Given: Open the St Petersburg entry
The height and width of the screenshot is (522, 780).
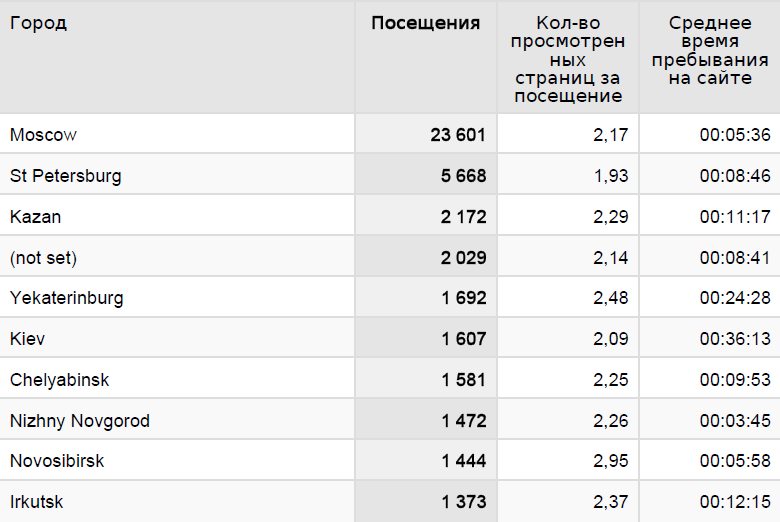Looking at the screenshot, I should (66, 176).
